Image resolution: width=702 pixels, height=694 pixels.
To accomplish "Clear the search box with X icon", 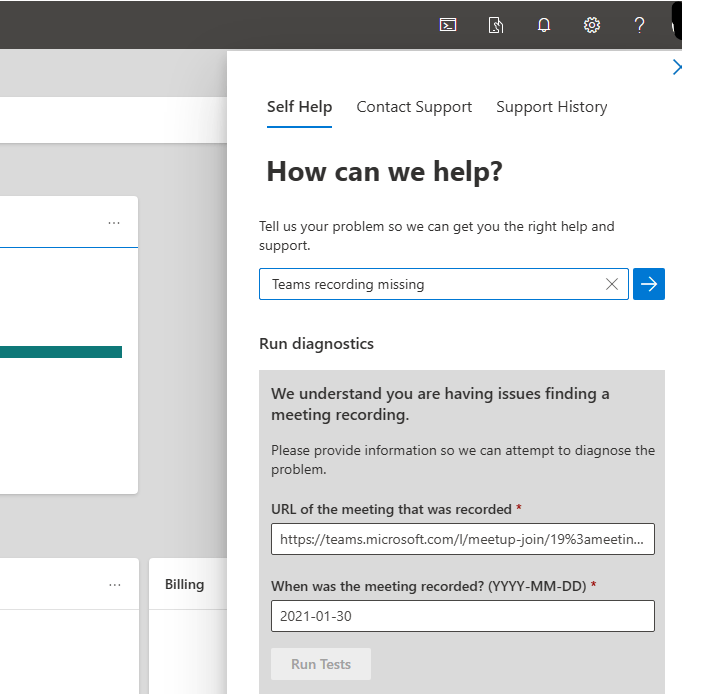I will 612,284.
